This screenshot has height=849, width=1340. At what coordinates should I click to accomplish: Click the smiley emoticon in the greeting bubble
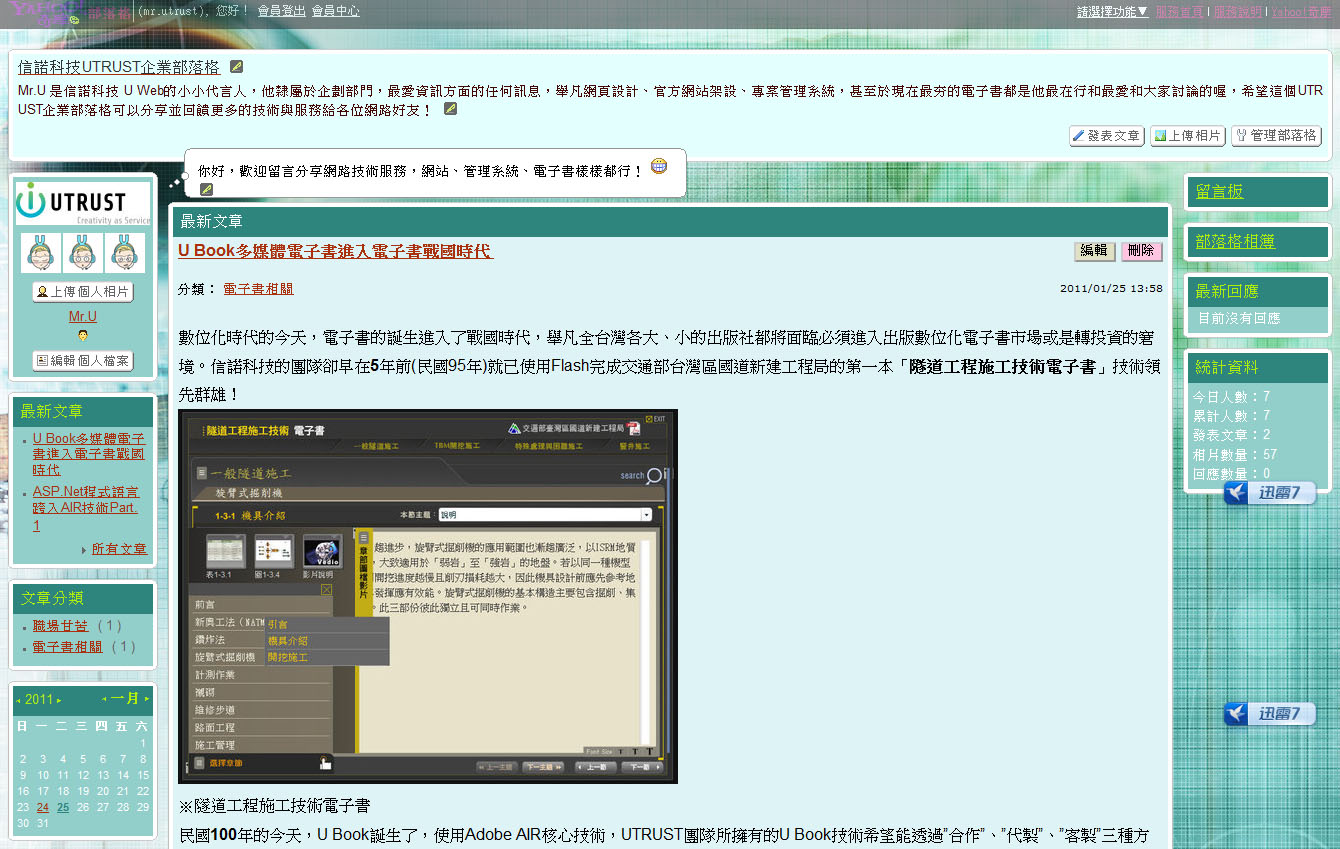tap(659, 166)
